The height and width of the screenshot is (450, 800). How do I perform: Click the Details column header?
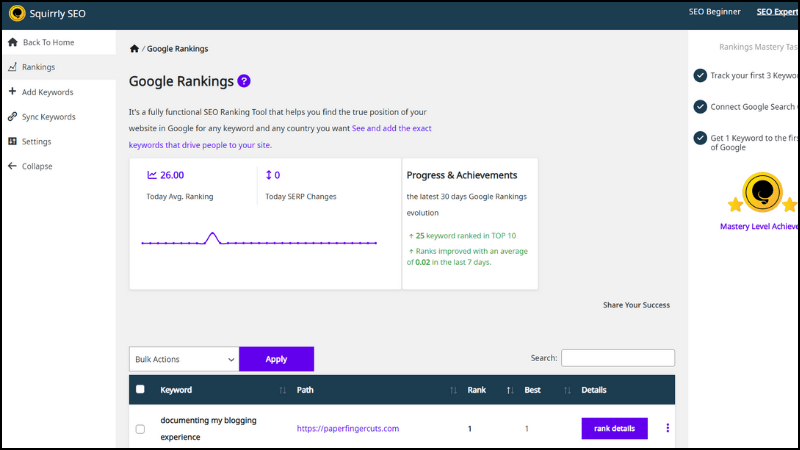coord(594,390)
